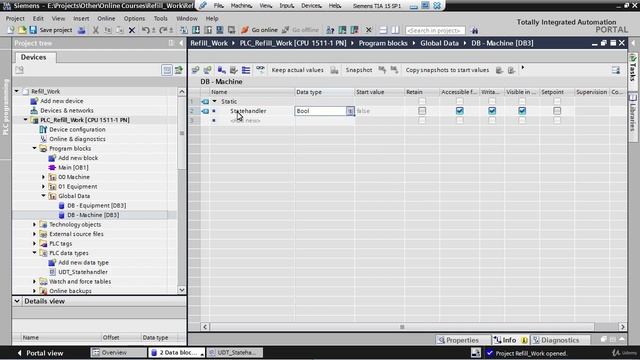Uncheck Writable checkbox for Statehandler
The image size is (640, 360).
click(x=492, y=111)
